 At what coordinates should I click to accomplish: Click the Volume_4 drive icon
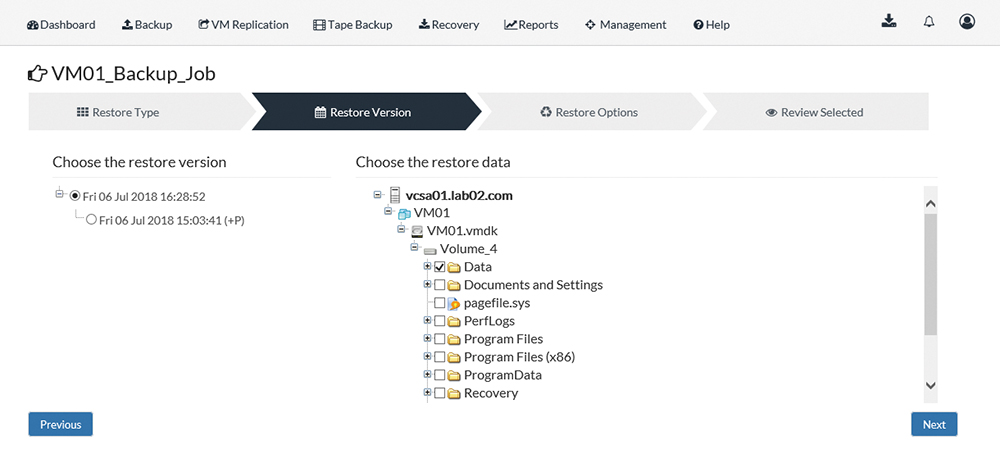430,250
